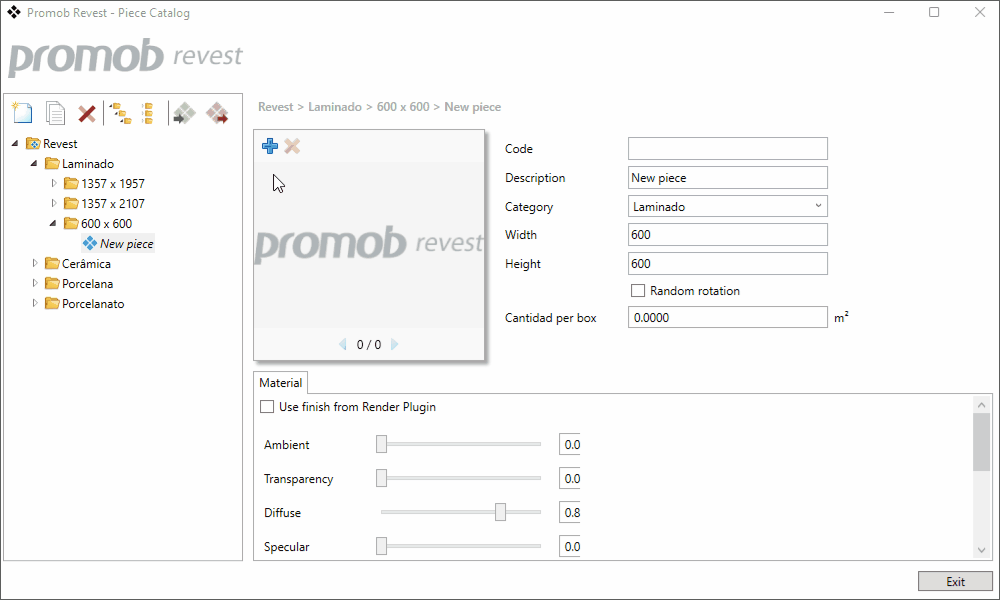The height and width of the screenshot is (600, 1000).
Task: Go to the previous image arrow
Action: 342,344
